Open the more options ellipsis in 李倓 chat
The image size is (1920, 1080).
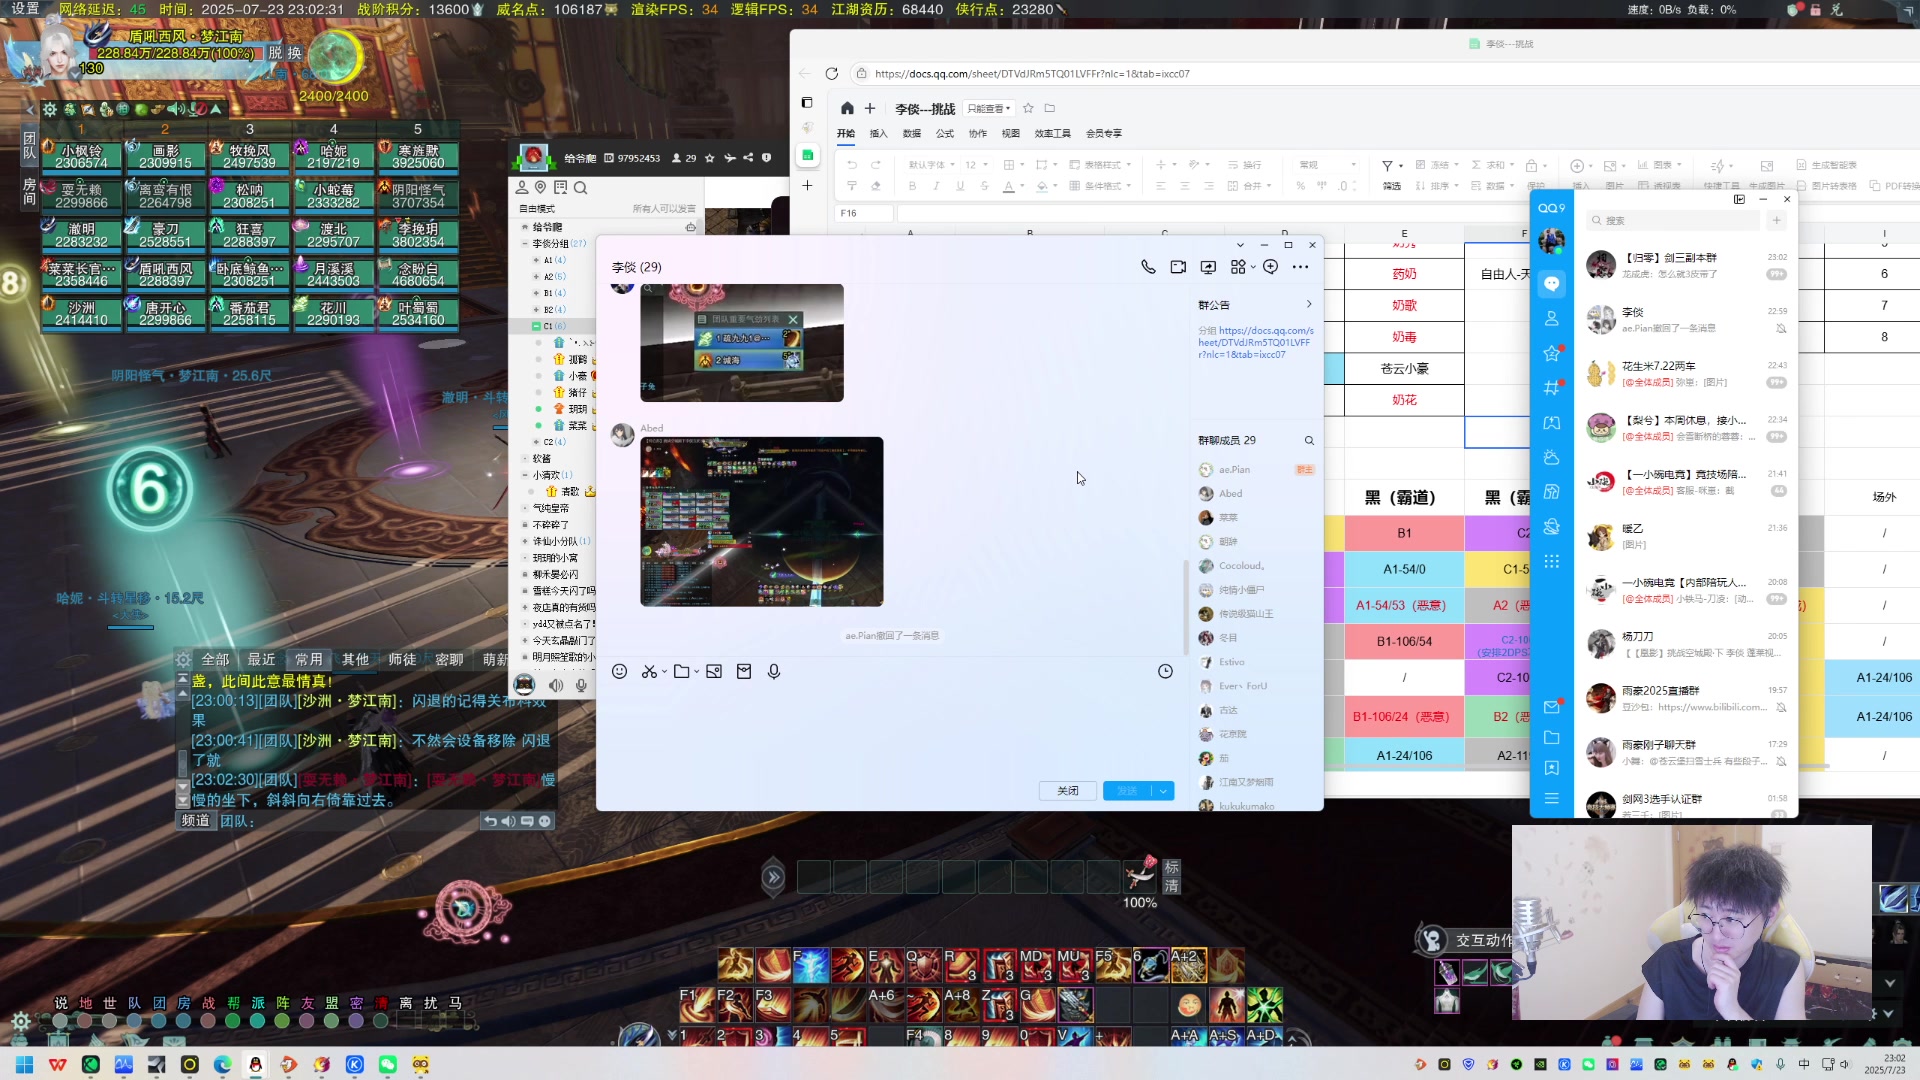tap(1300, 267)
